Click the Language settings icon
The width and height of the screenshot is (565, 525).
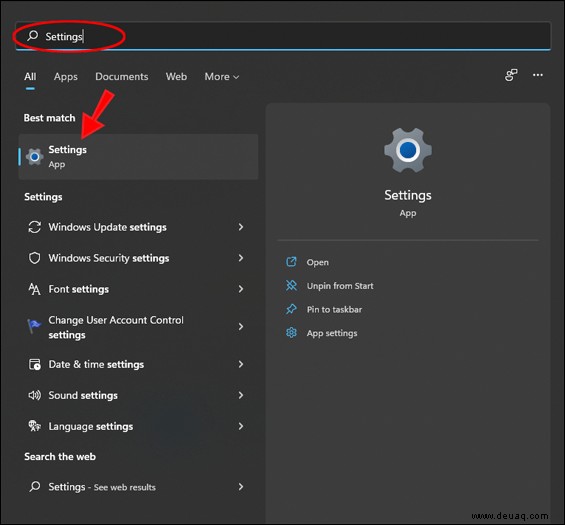pos(35,426)
